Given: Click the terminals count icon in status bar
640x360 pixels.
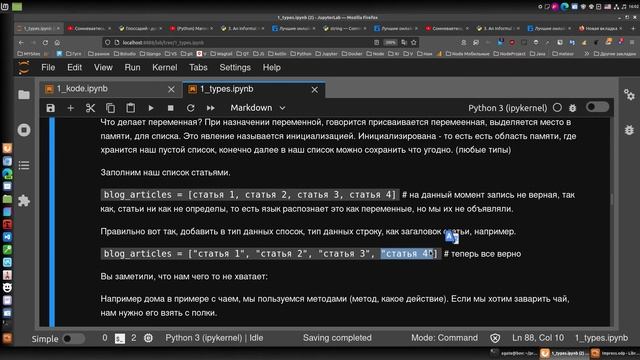Looking at the screenshot, I should coord(120,338).
